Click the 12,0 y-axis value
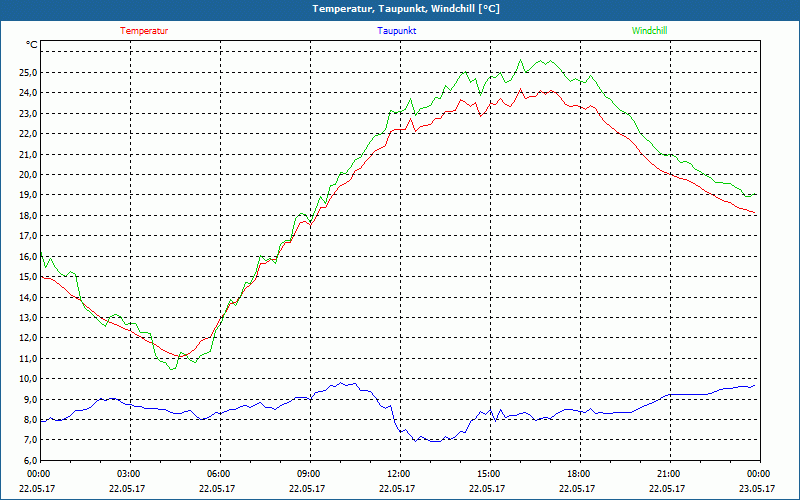The width and height of the screenshot is (800, 500). point(28,338)
